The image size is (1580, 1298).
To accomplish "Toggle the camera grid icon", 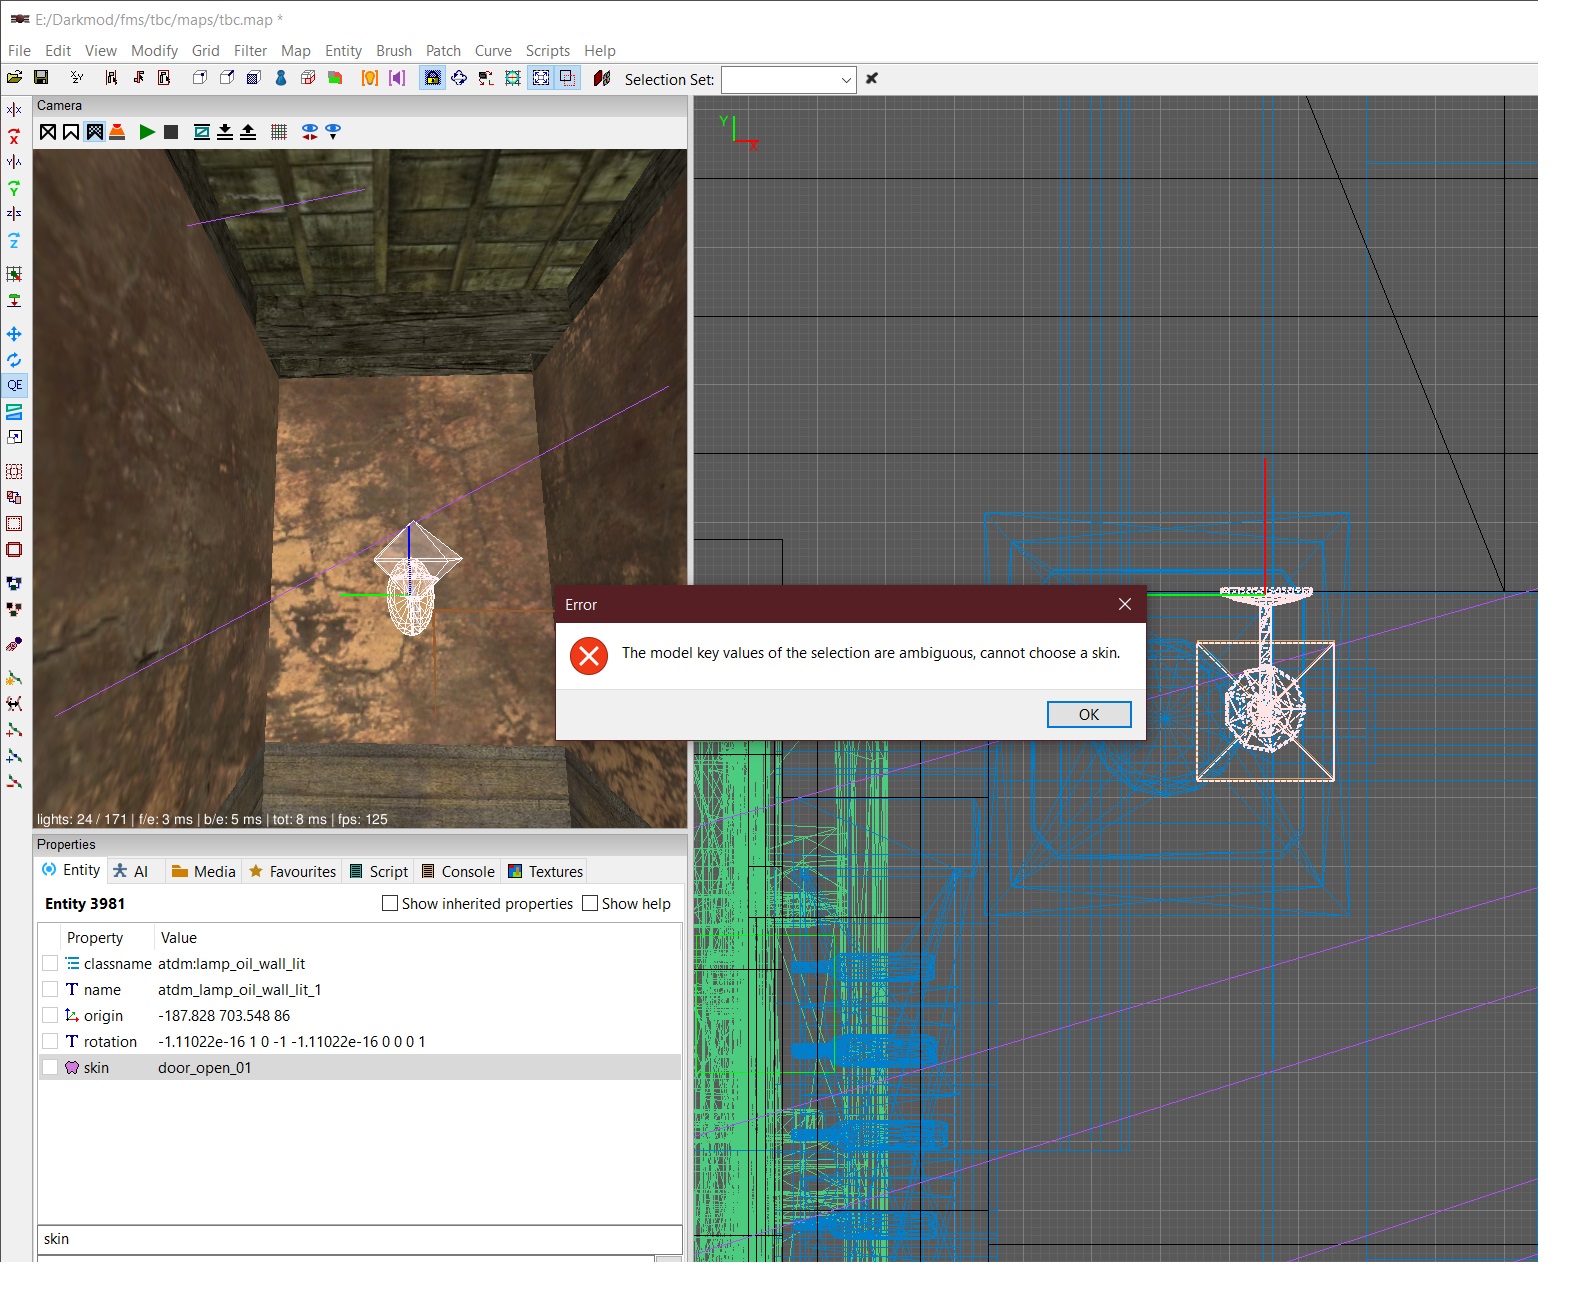I will [279, 132].
